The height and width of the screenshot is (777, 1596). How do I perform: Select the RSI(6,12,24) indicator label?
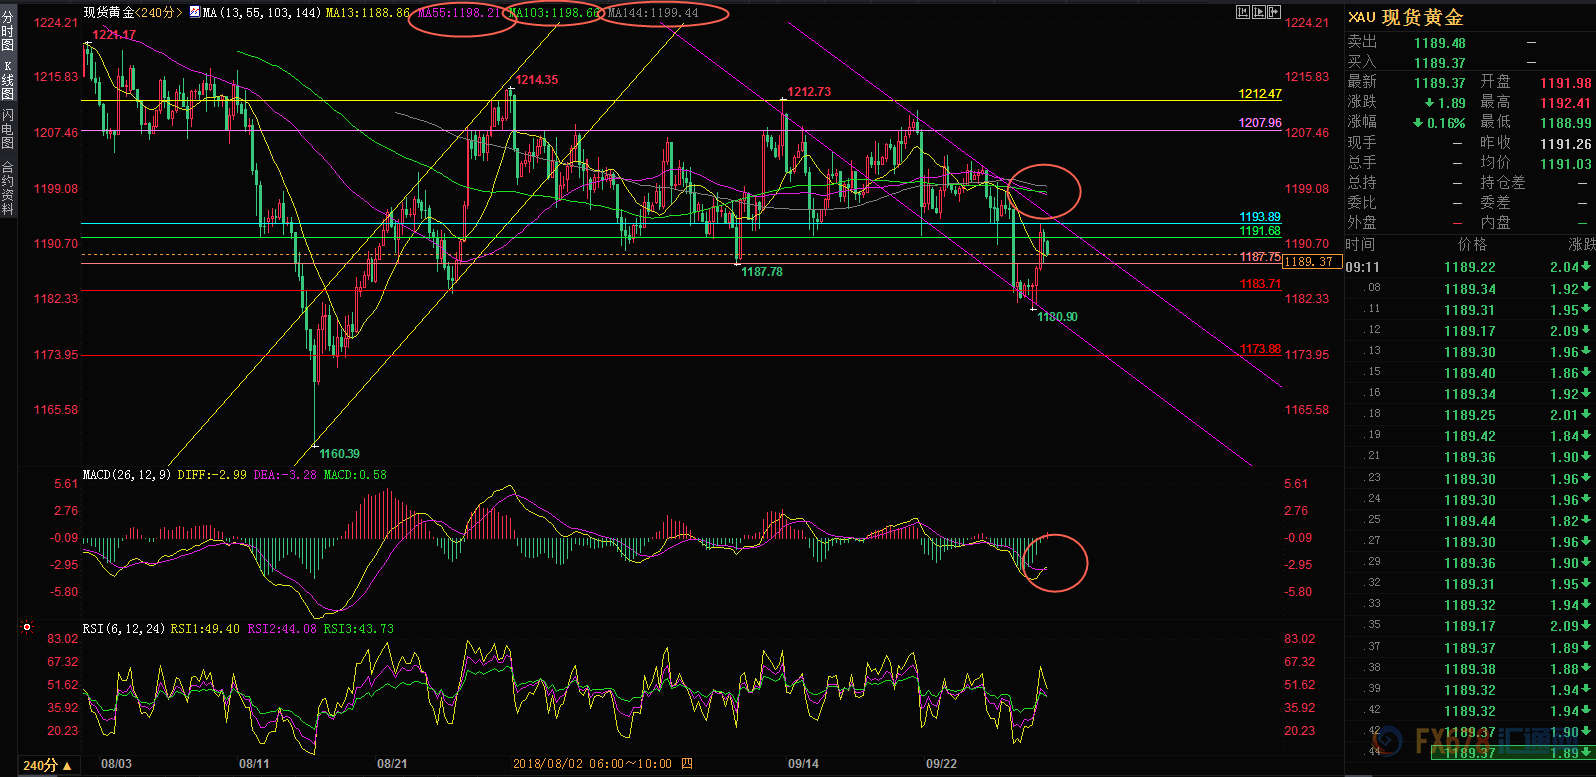tap(124, 629)
